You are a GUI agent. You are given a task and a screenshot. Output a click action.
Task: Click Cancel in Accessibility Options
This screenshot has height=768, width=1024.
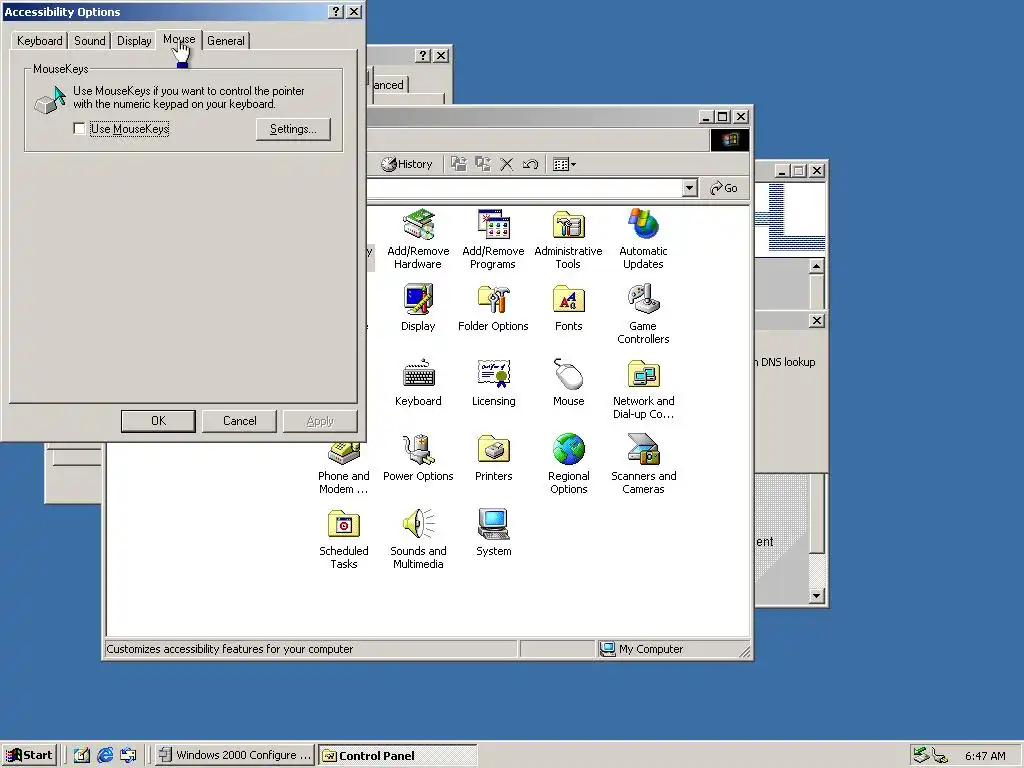240,421
